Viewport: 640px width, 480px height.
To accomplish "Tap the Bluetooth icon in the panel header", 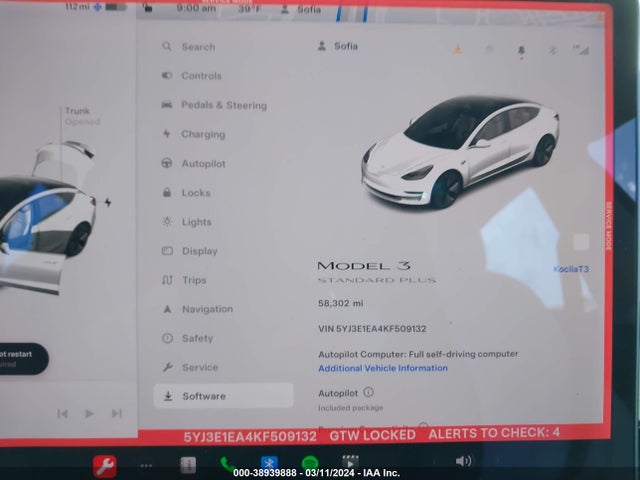I will (553, 50).
